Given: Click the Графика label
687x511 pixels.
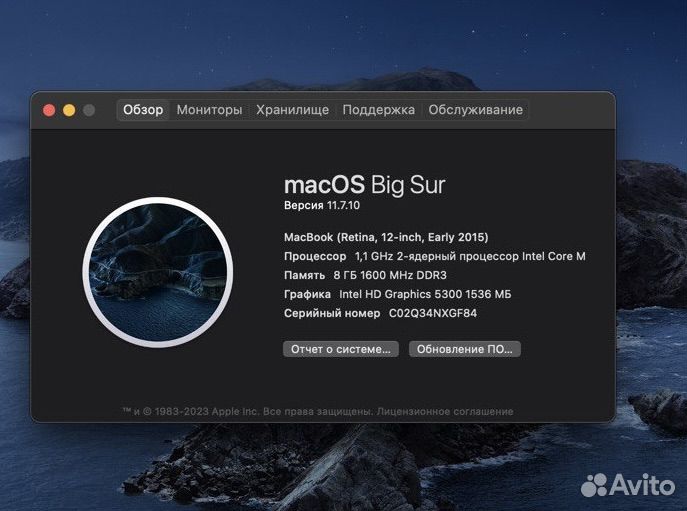Looking at the screenshot, I should point(307,294).
